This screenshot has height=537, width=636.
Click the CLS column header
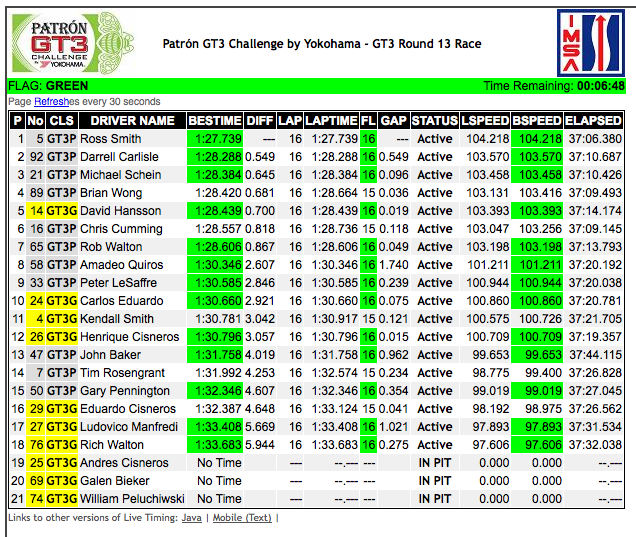(61, 121)
